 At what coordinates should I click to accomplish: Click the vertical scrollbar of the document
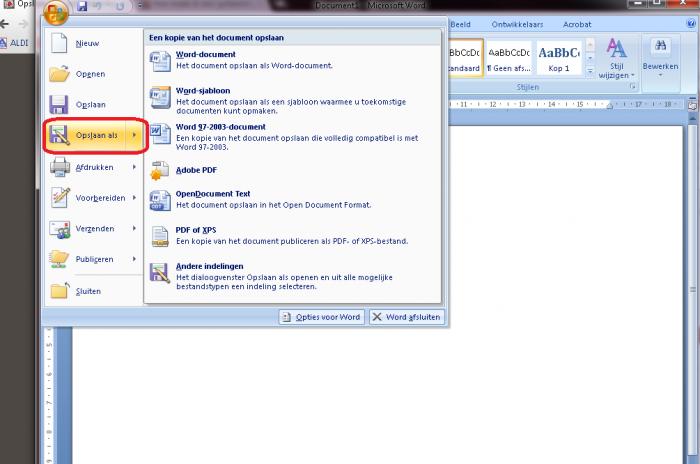point(692,289)
